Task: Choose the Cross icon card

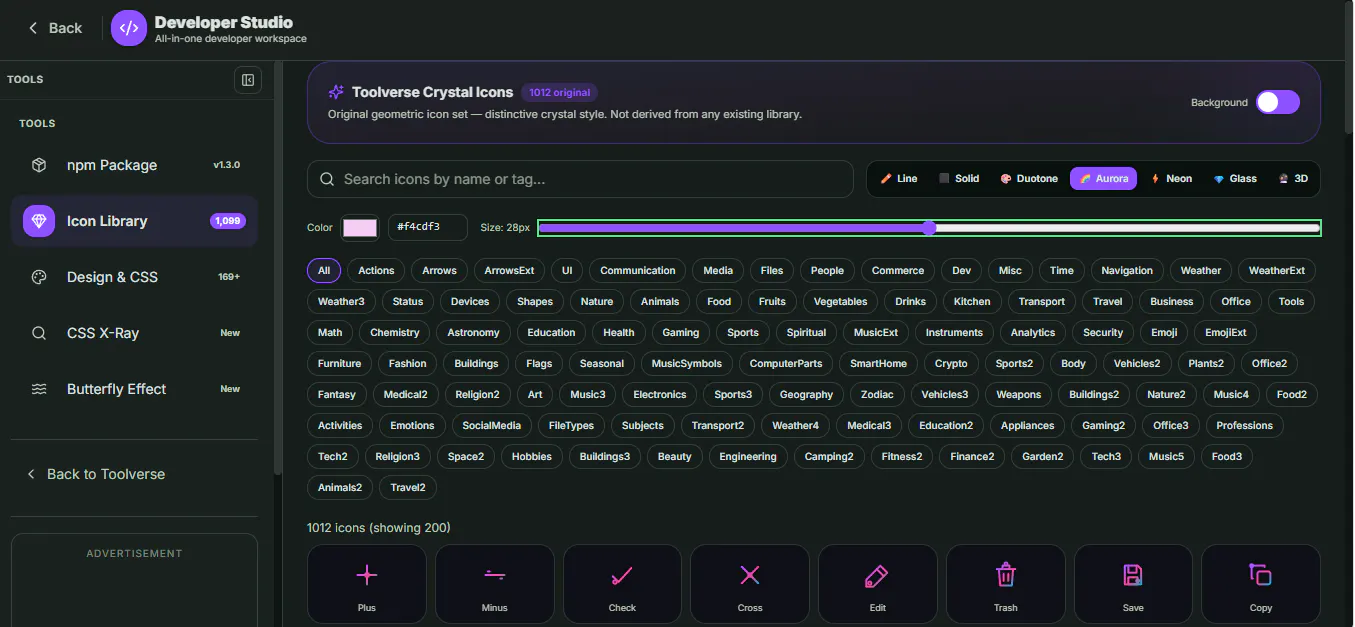Action: pos(750,584)
